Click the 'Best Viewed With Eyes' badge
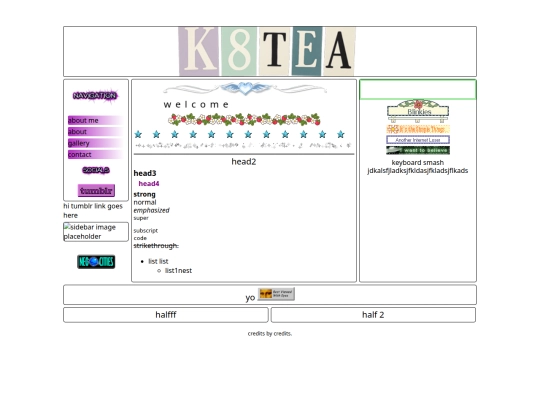The height and width of the screenshot is (405, 540). [x=276, y=294]
